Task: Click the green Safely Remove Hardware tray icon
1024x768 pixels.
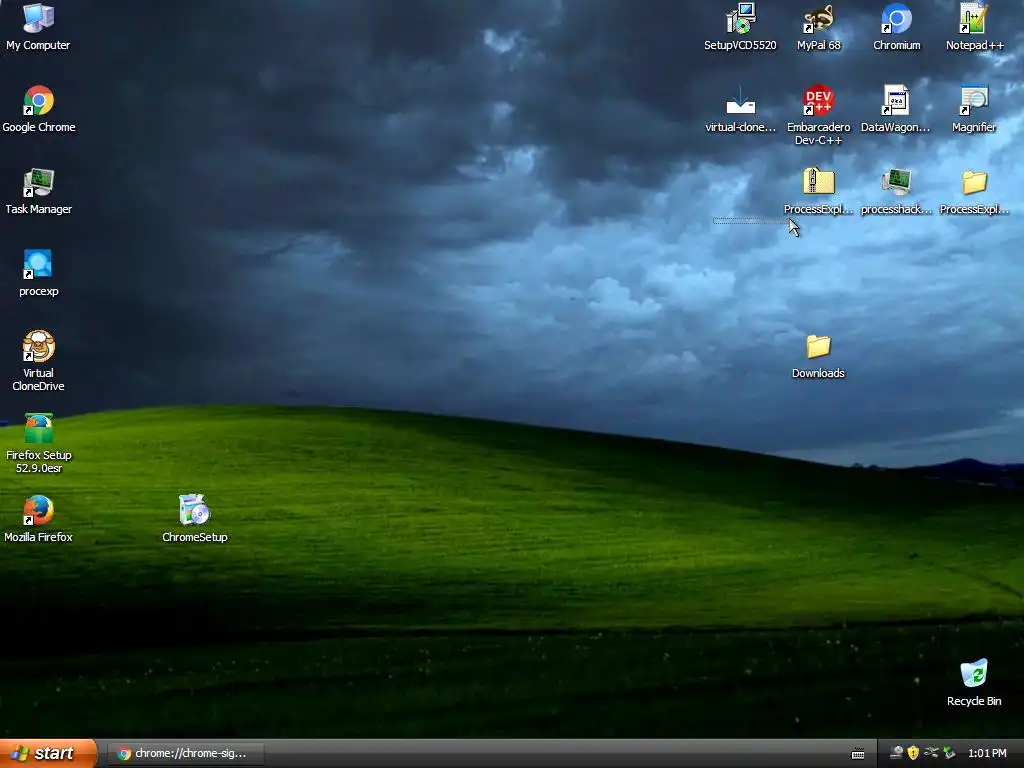Action: click(x=949, y=754)
